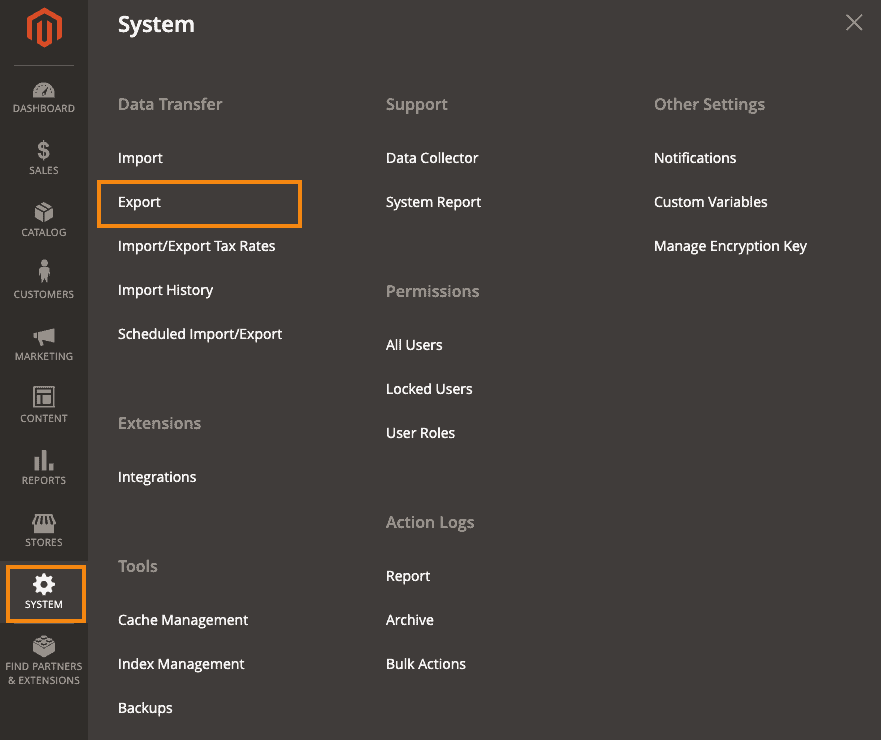This screenshot has height=740, width=881.
Task: Open Scheduled Import/Export
Action: pyautogui.click(x=200, y=334)
